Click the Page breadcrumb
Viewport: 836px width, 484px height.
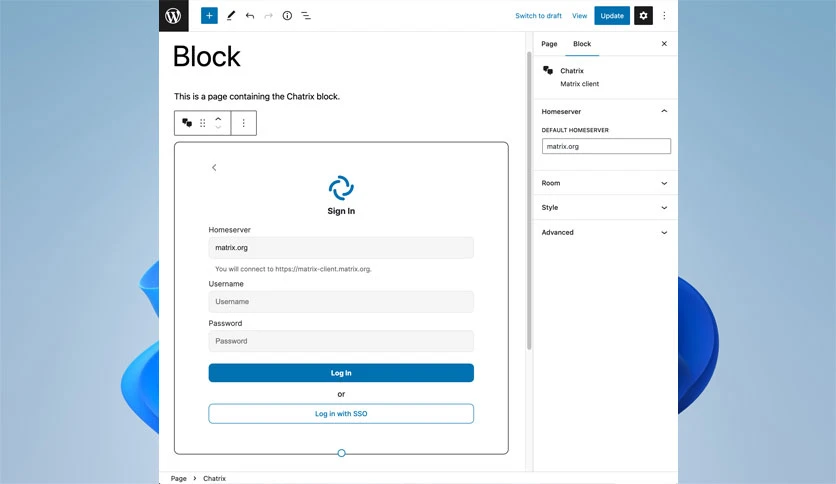click(179, 478)
